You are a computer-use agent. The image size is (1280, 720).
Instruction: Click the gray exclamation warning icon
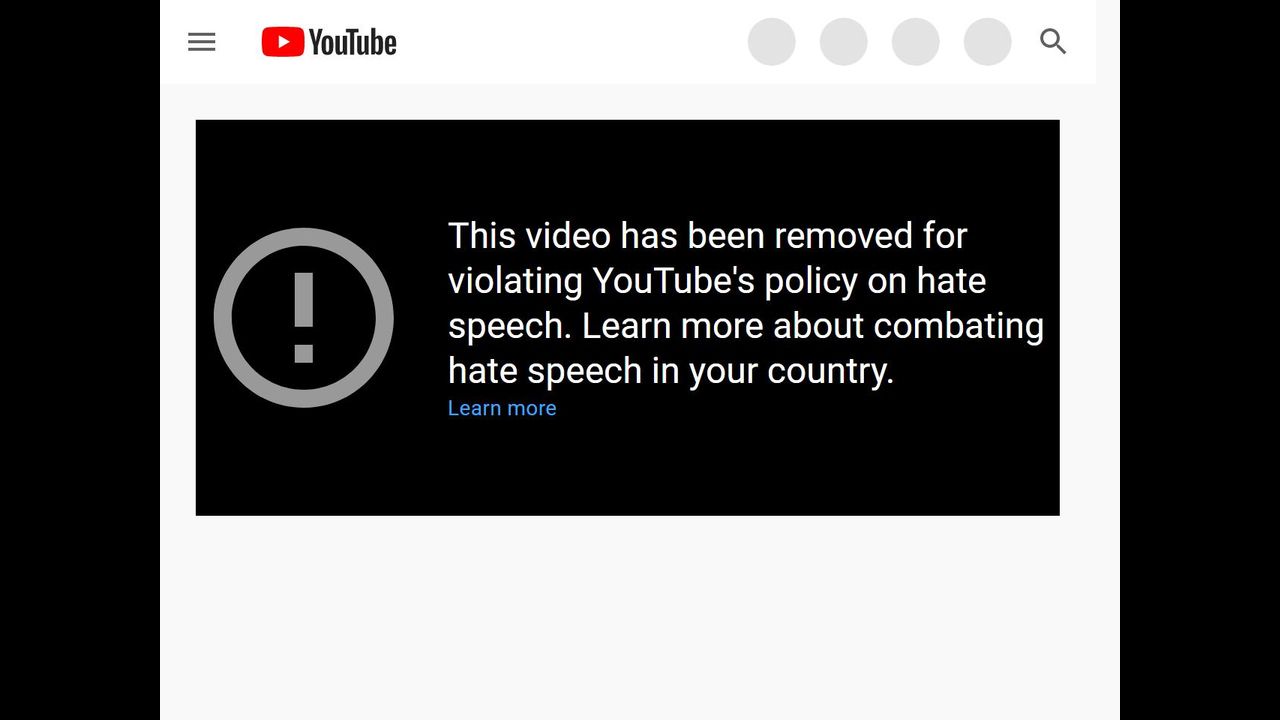304,318
